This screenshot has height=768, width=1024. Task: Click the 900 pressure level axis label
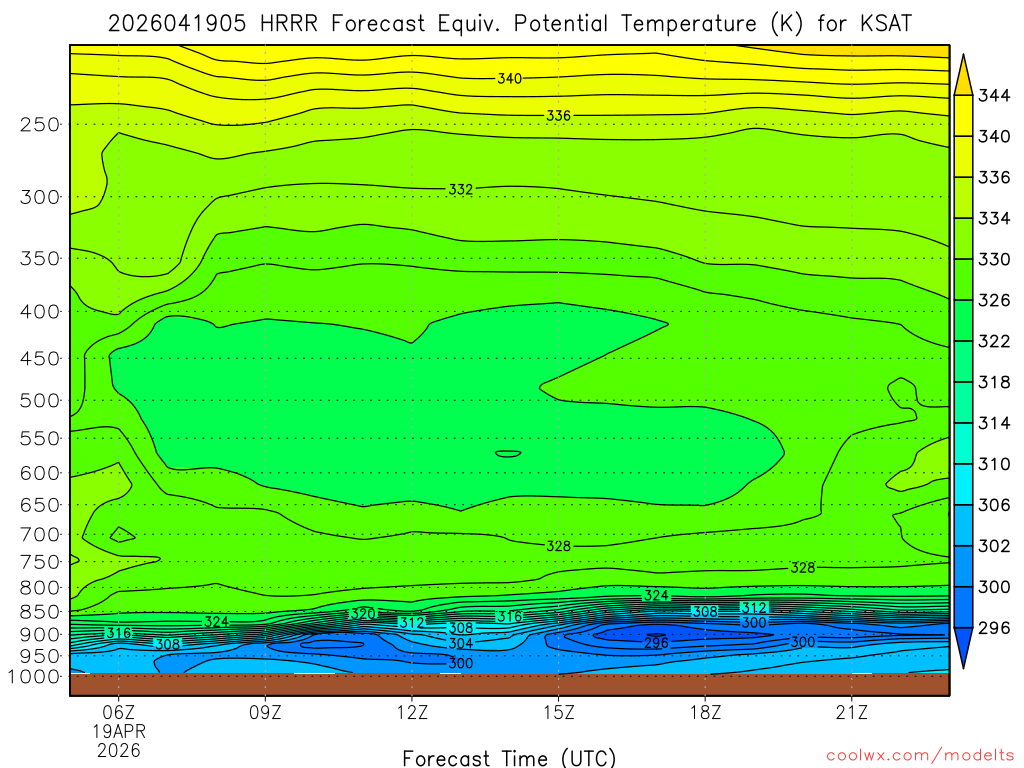click(39, 634)
